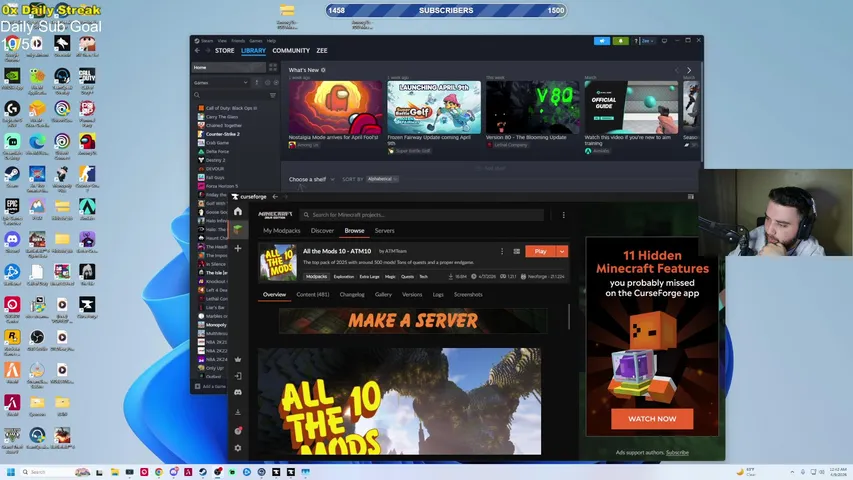
Task: Switch Steam library to grid collections view
Action: 273,67
